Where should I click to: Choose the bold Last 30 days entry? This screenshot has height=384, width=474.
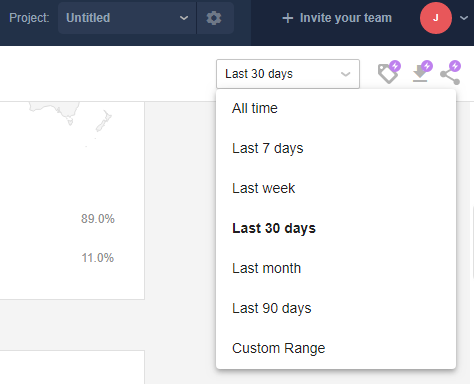click(336, 228)
